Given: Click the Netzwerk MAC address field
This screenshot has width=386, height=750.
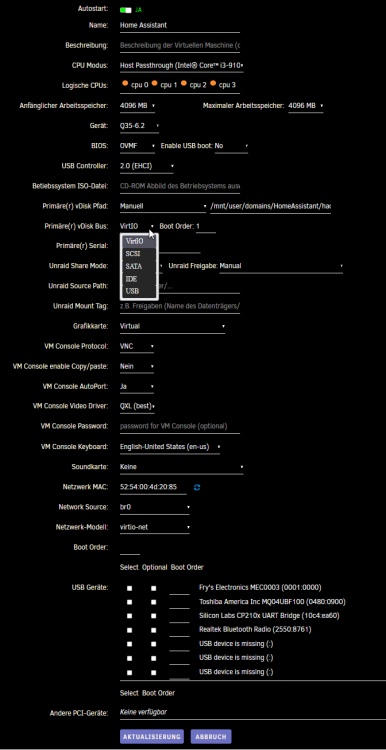Looking at the screenshot, I should click(x=153, y=487).
